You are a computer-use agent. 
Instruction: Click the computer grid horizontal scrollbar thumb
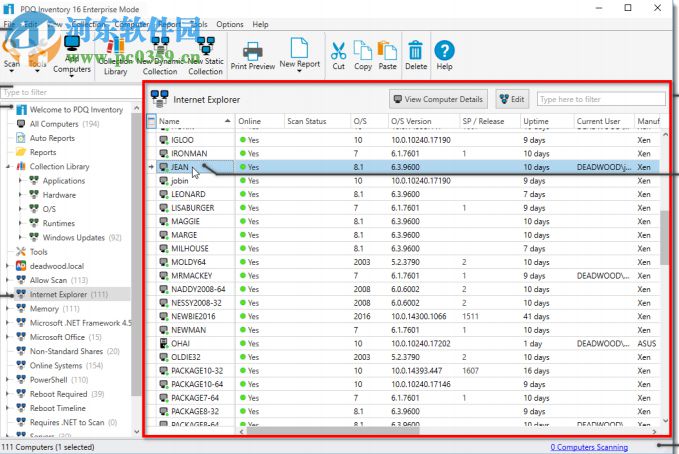coord(333,431)
